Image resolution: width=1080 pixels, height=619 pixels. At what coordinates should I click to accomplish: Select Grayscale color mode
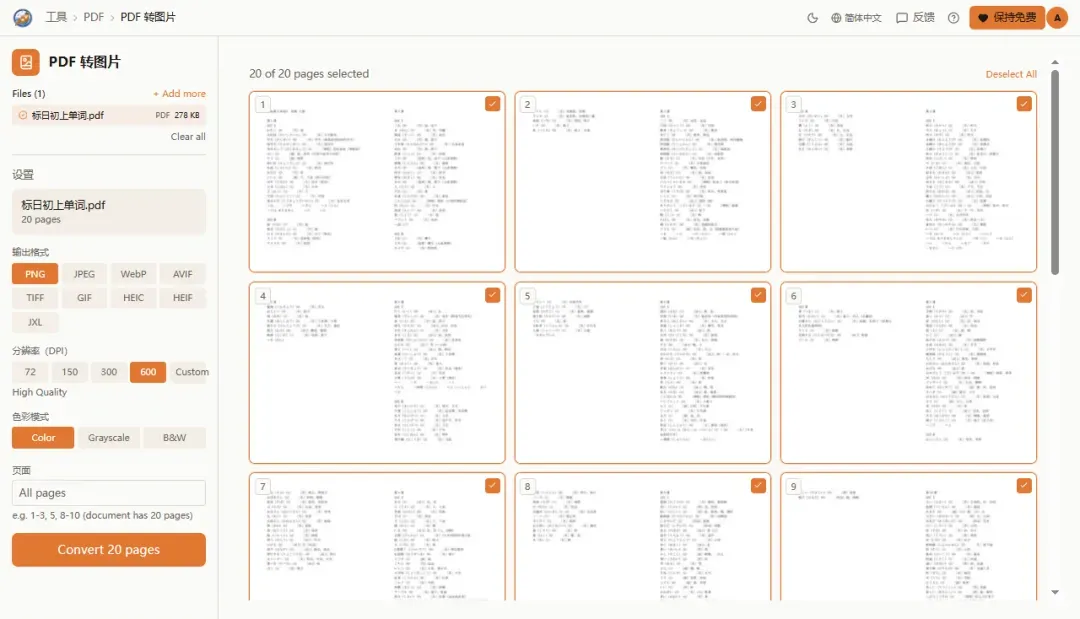click(108, 438)
